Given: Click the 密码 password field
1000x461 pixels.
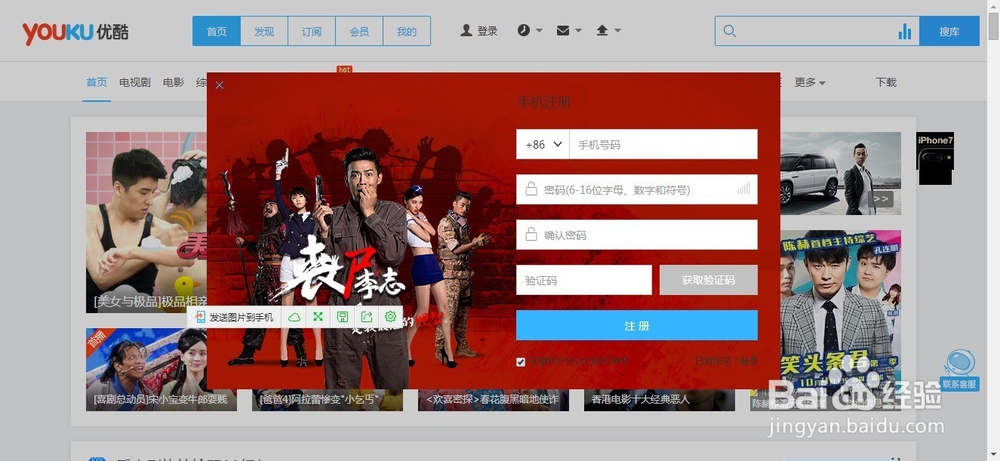Looking at the screenshot, I should 636,189.
